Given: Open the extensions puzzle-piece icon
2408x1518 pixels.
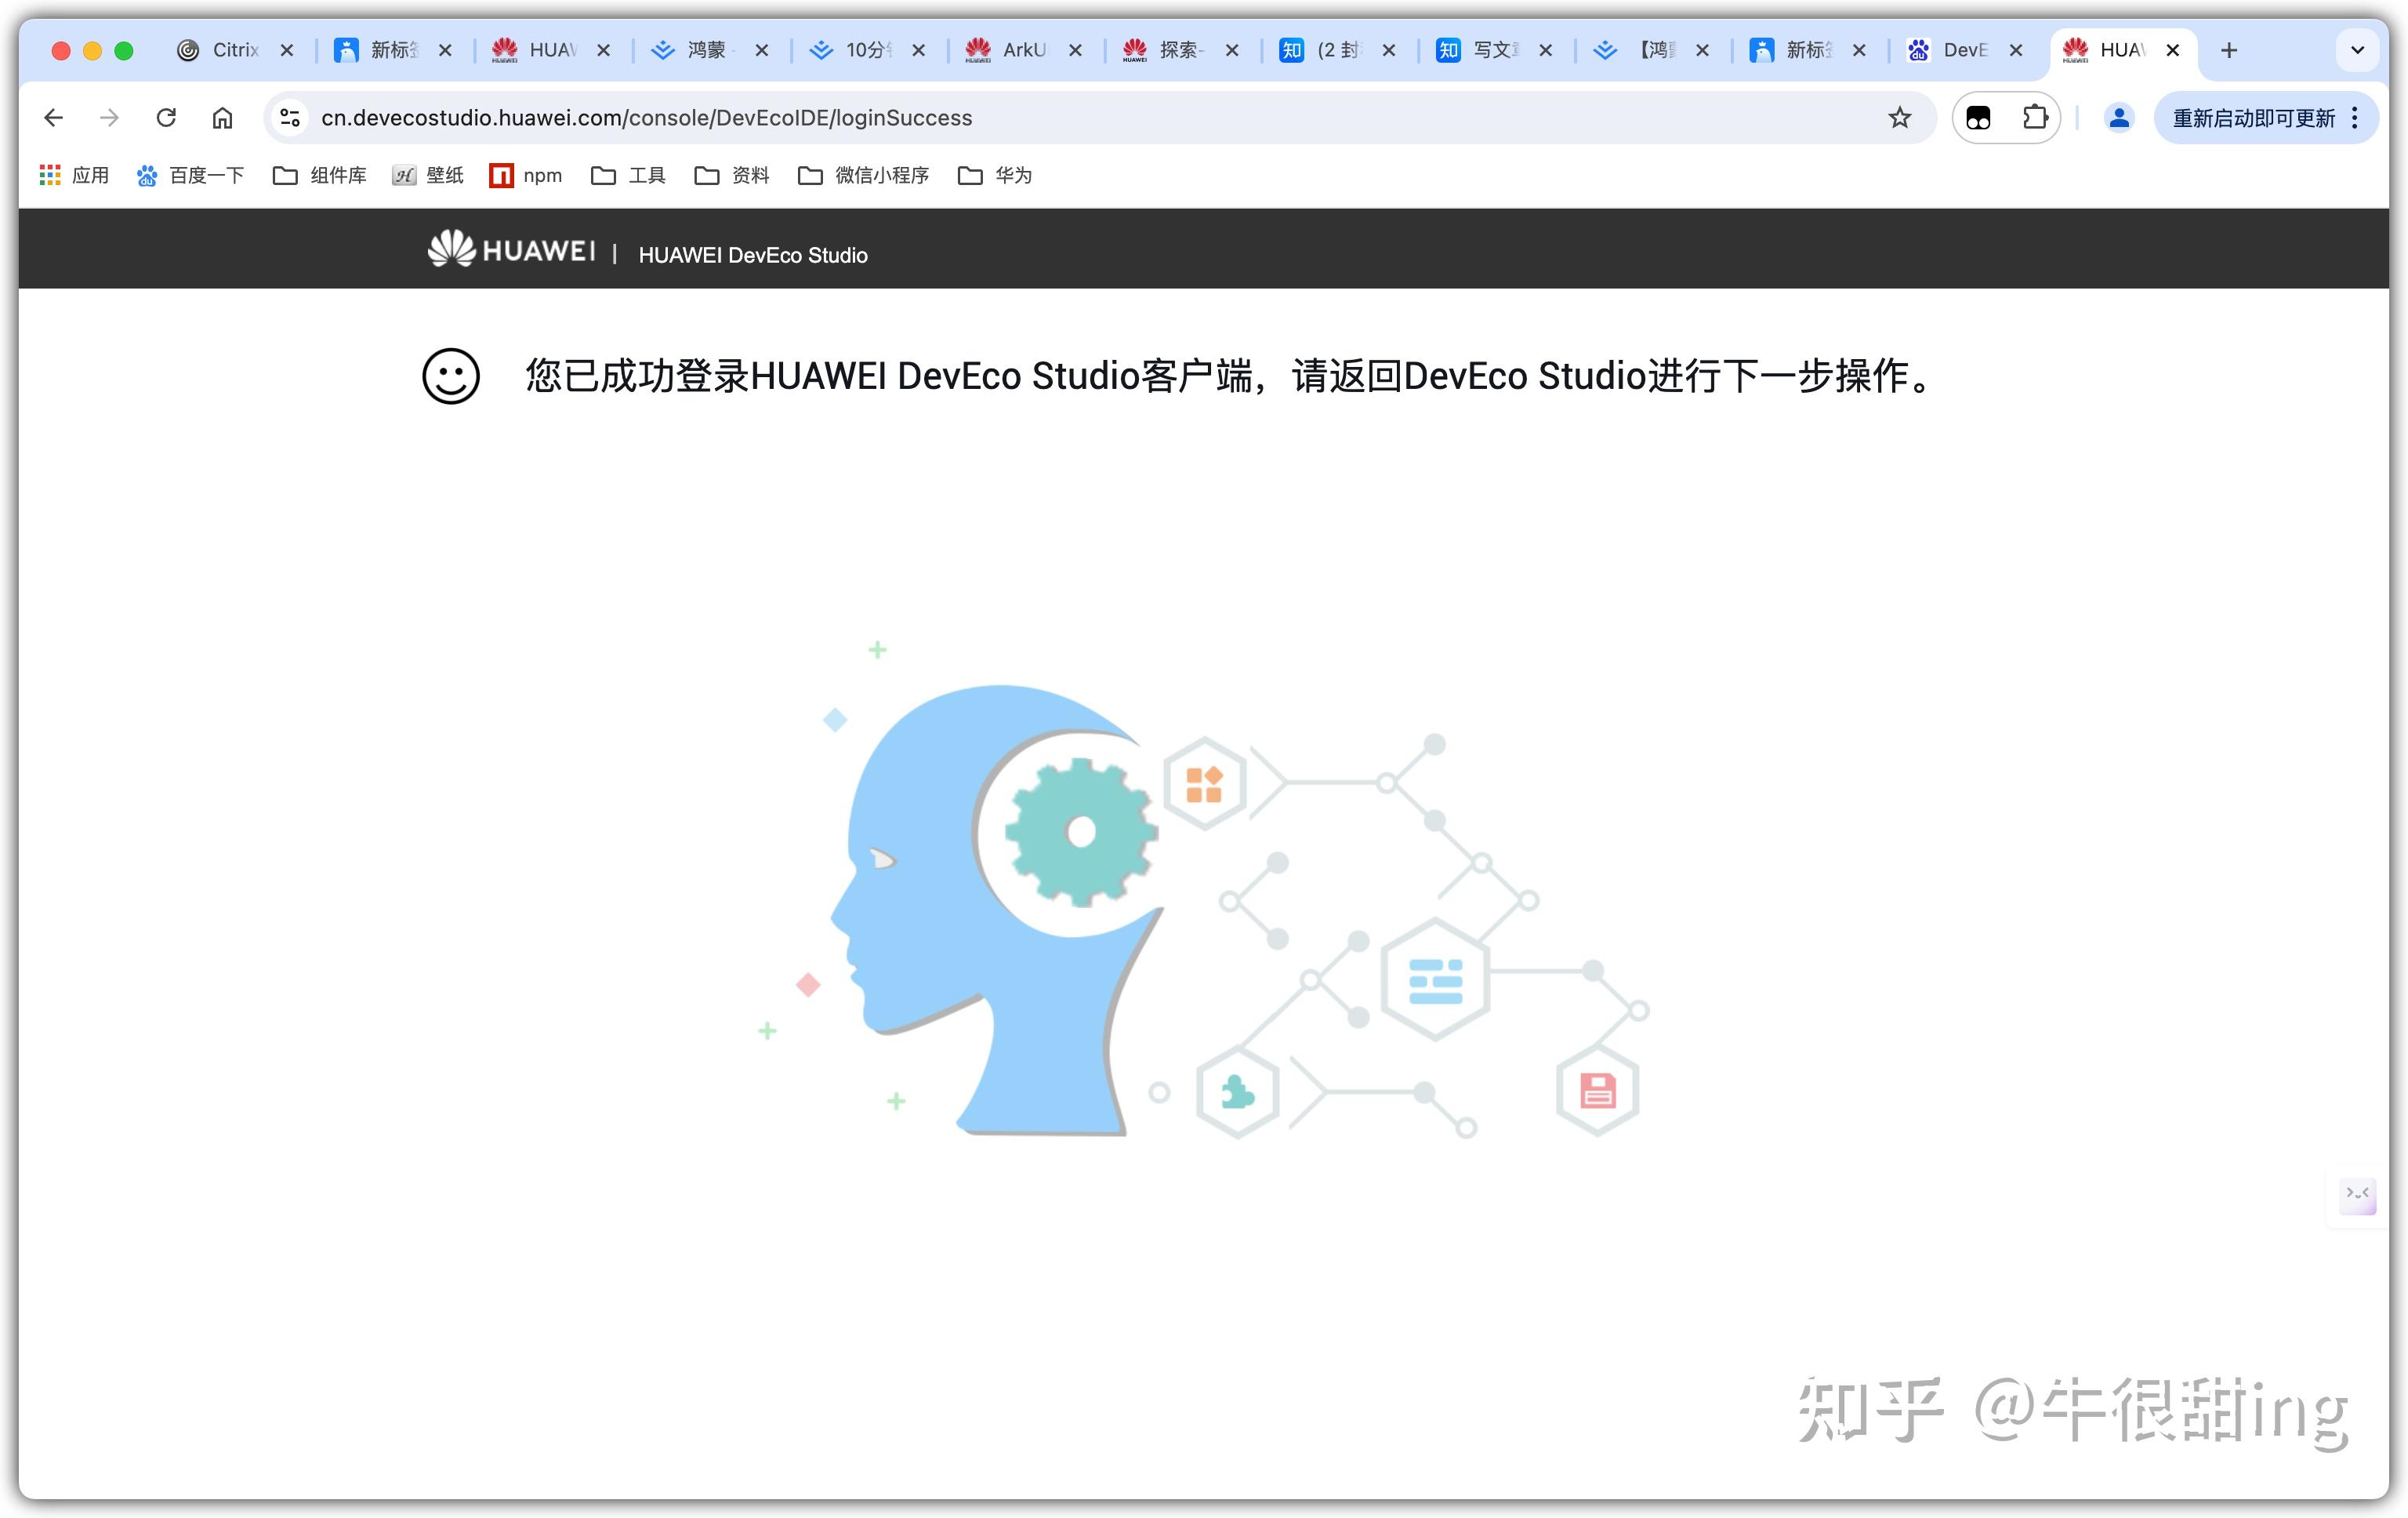Looking at the screenshot, I should [x=2034, y=118].
